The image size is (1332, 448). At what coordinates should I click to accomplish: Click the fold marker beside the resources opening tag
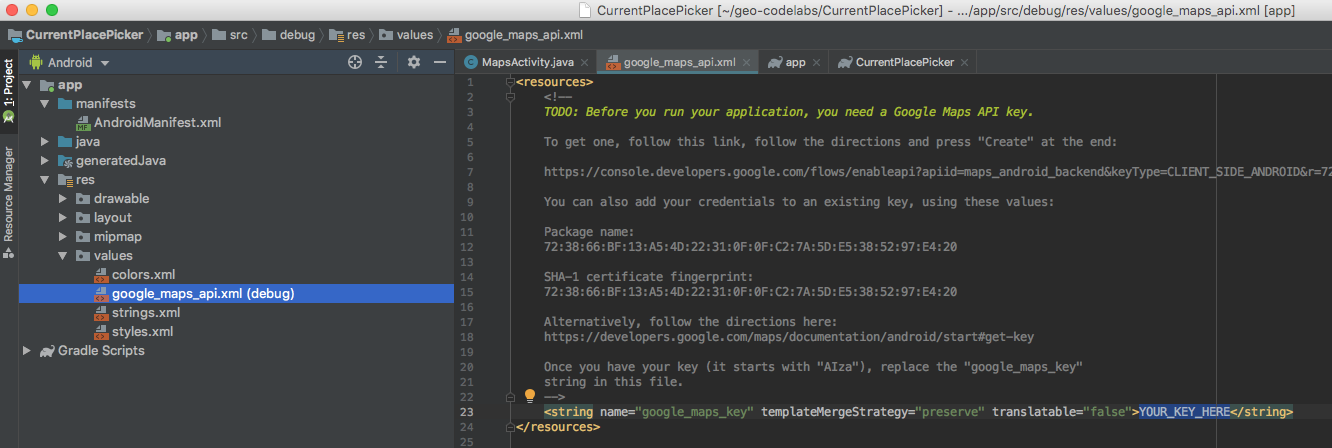[510, 82]
